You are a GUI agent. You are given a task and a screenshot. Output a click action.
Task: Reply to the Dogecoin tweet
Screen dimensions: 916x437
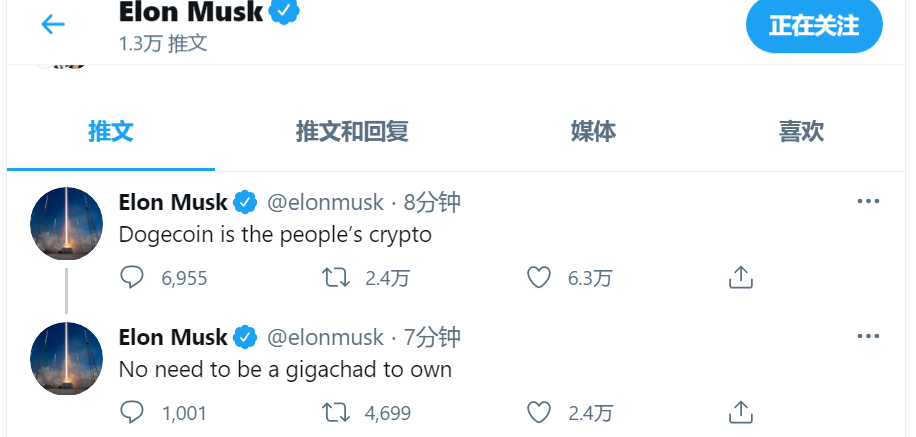(132, 277)
